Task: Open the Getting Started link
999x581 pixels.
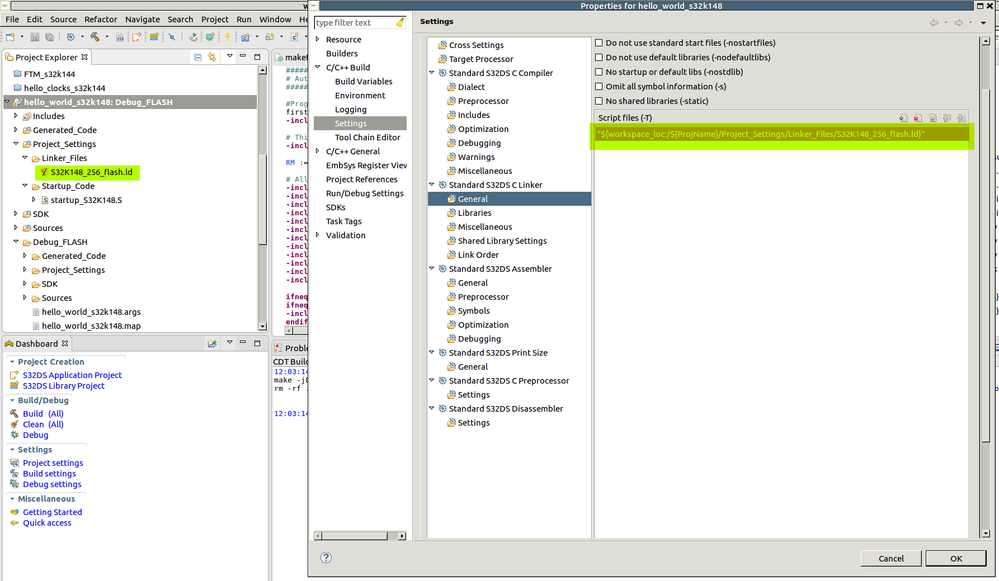Action: click(52, 512)
